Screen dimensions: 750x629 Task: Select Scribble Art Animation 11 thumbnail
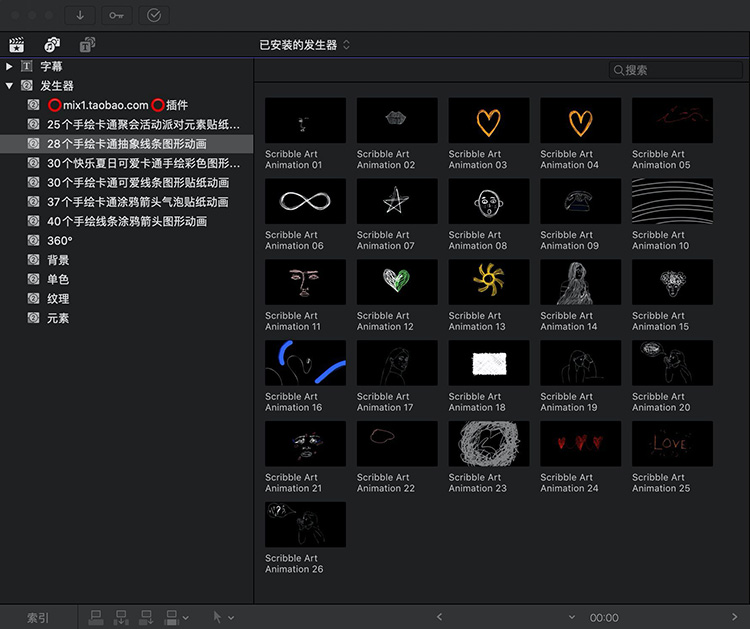coord(305,282)
